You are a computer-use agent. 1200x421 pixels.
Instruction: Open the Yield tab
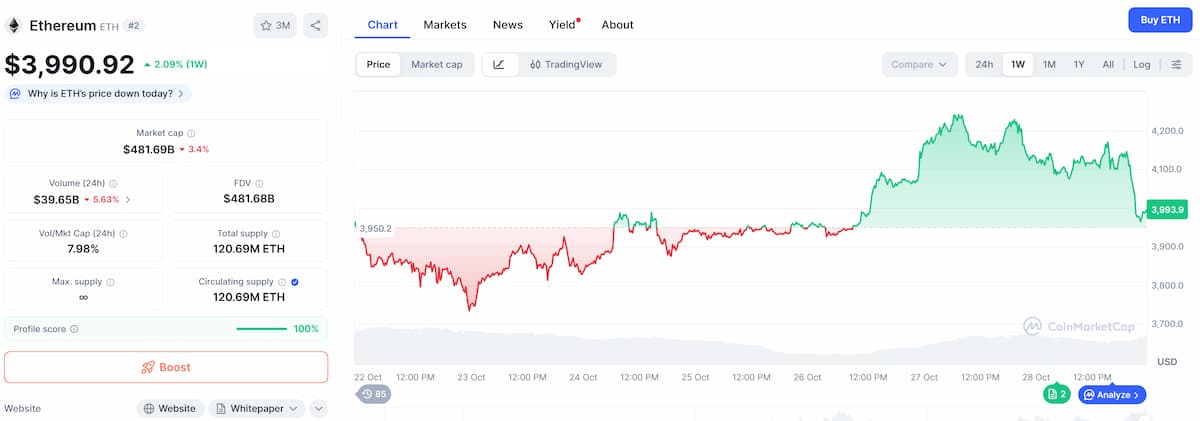[x=562, y=24]
